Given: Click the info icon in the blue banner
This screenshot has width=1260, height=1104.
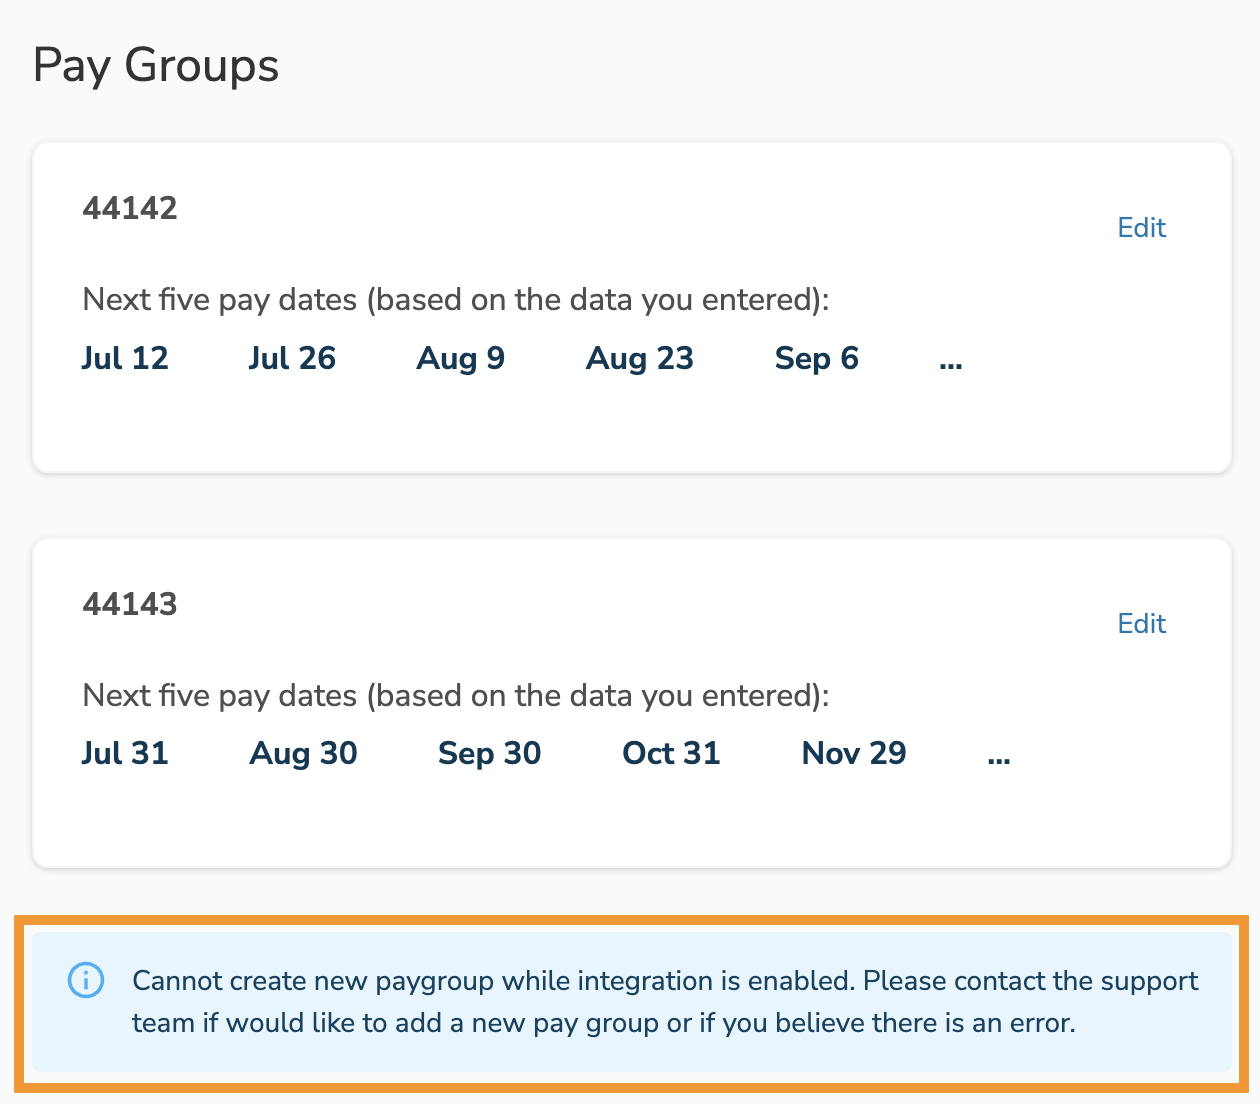Looking at the screenshot, I should [x=86, y=981].
